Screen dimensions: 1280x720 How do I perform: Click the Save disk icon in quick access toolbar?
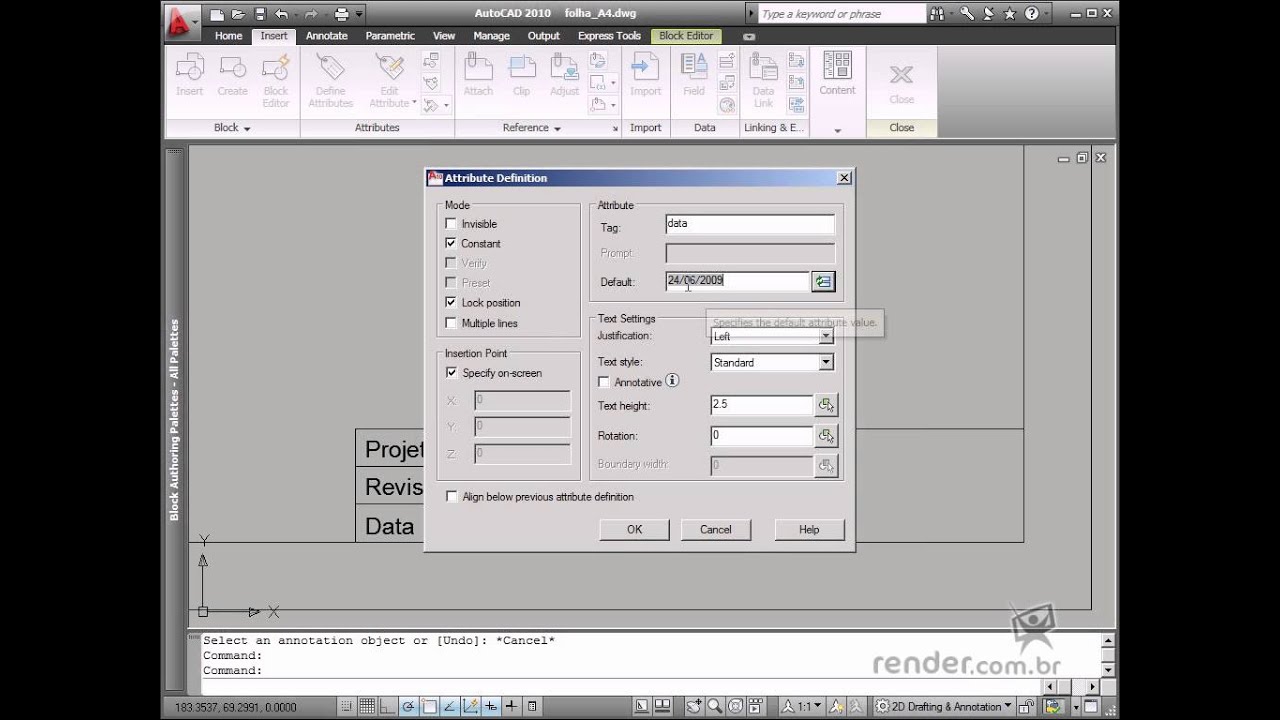260,14
